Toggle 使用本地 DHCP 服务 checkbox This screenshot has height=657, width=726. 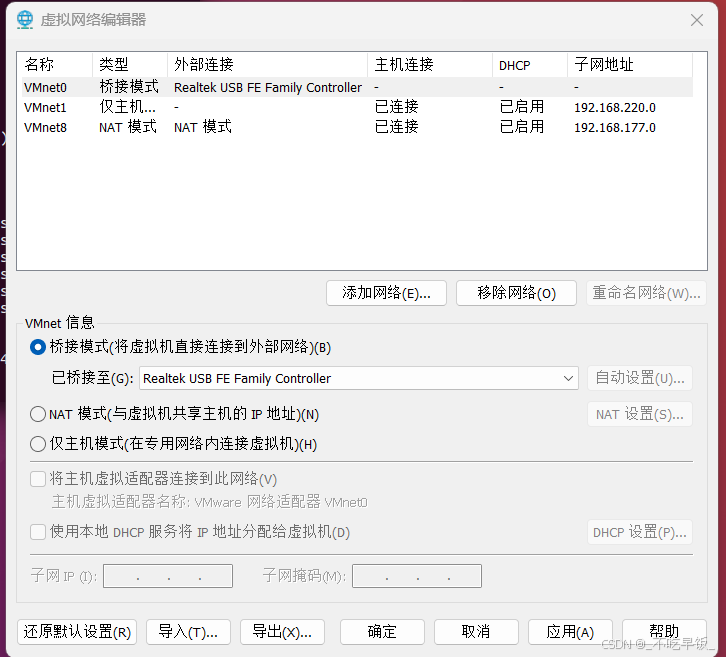pyautogui.click(x=38, y=532)
